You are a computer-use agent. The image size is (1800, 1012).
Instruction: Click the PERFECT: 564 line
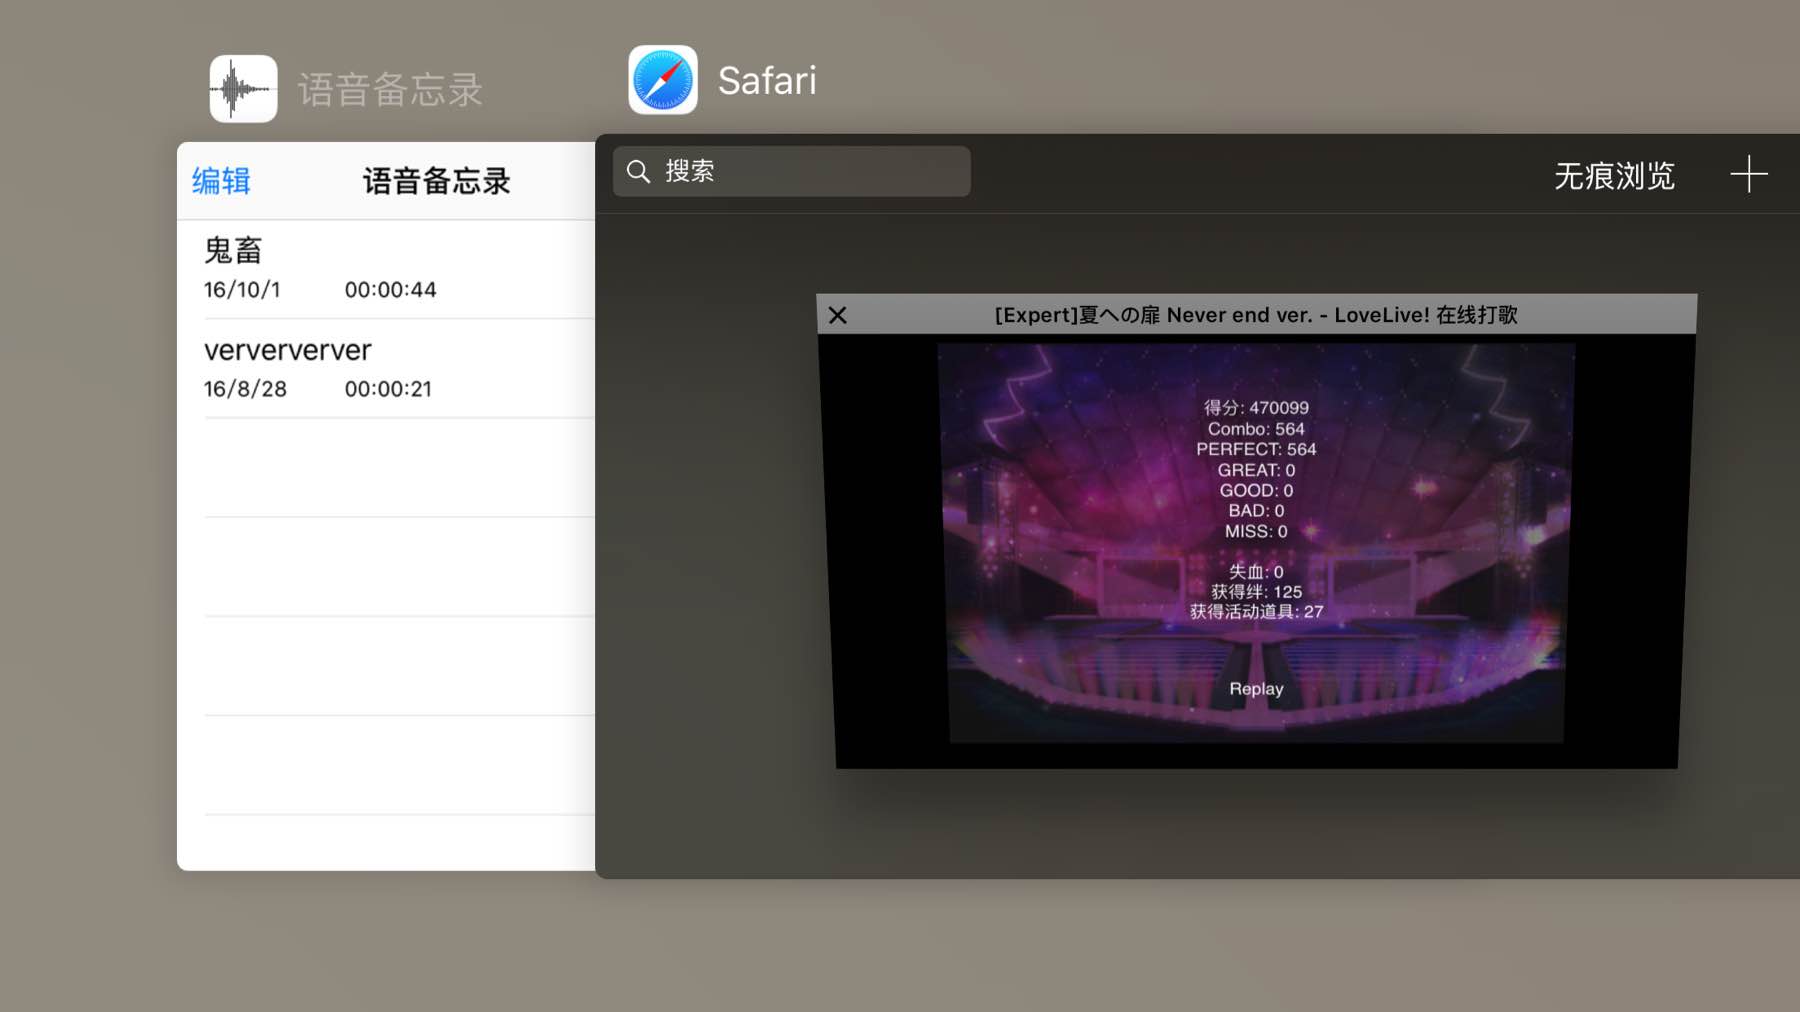click(1256, 449)
